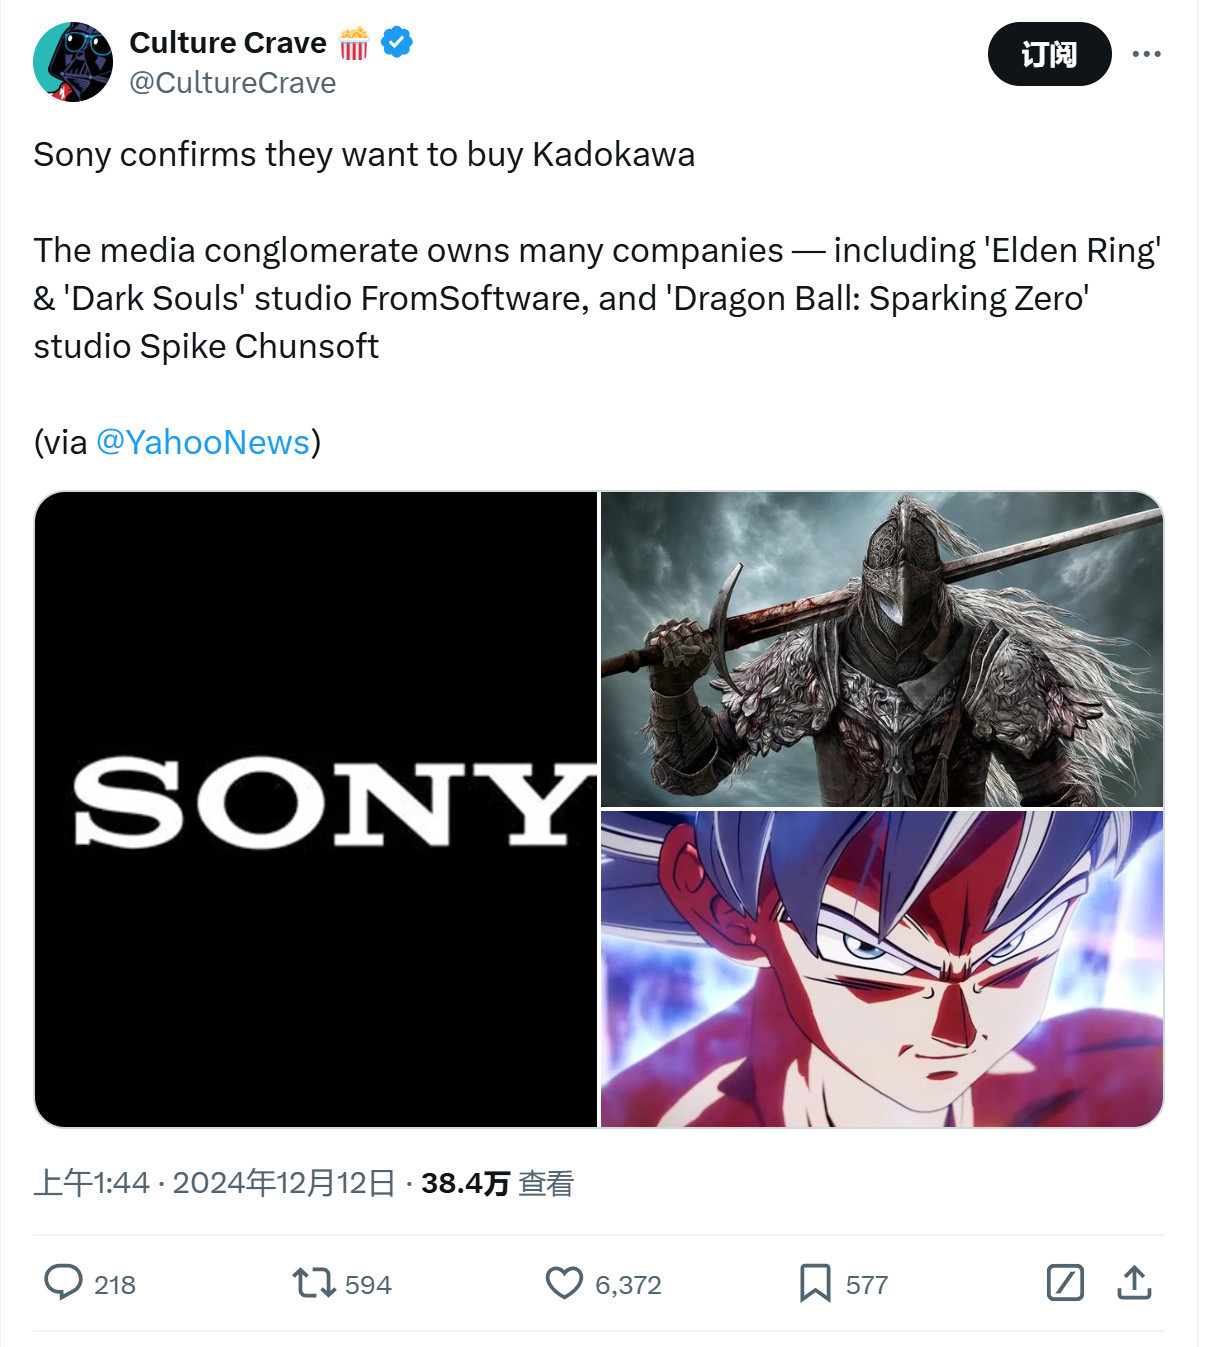Click the 594 reposts count
The height and width of the screenshot is (1347, 1218).
click(368, 1285)
